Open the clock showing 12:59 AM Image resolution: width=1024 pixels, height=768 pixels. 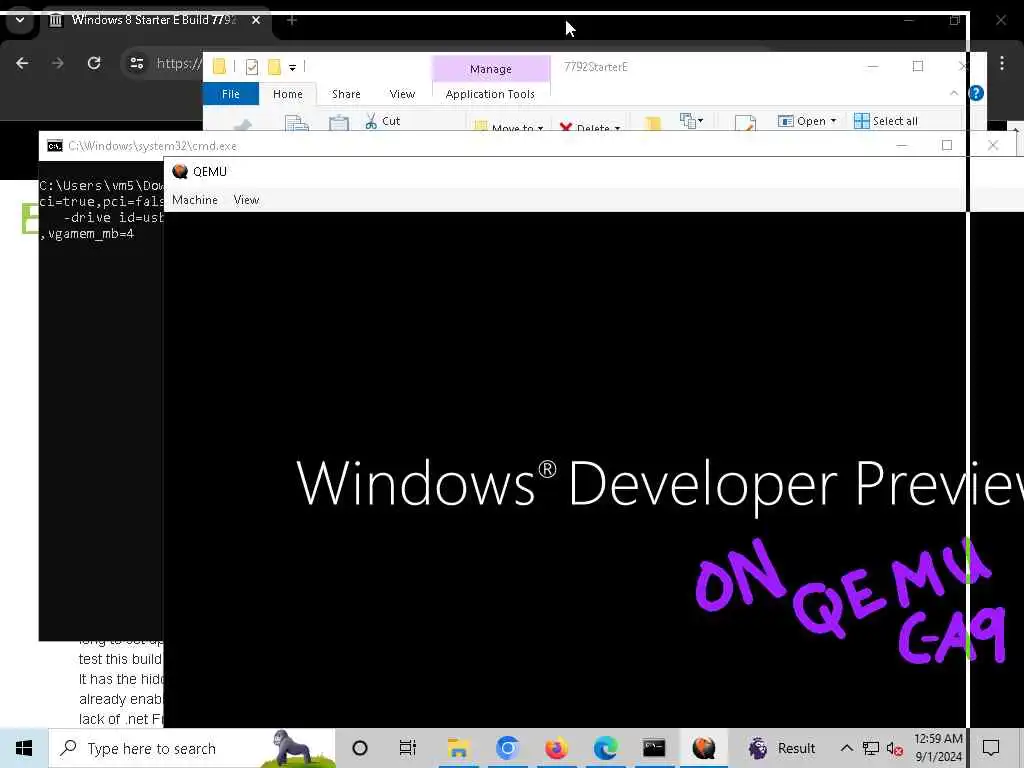[x=938, y=748]
